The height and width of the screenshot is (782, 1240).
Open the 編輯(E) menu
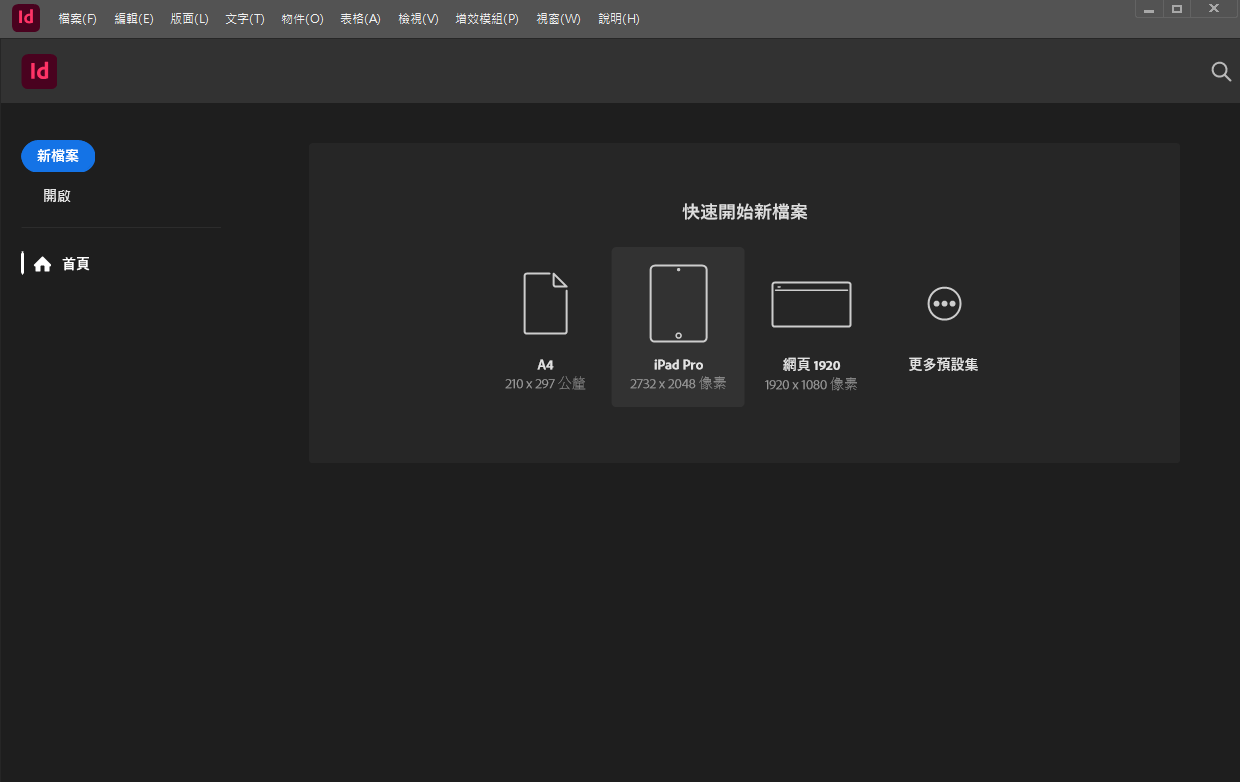(x=134, y=19)
